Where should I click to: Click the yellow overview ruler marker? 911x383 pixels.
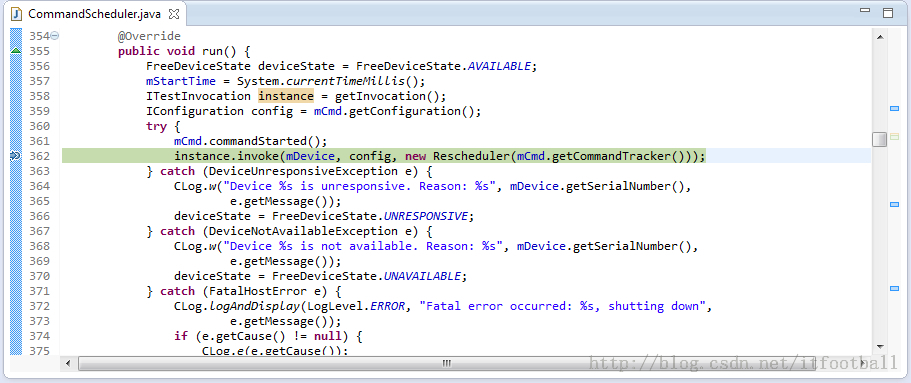(x=894, y=137)
